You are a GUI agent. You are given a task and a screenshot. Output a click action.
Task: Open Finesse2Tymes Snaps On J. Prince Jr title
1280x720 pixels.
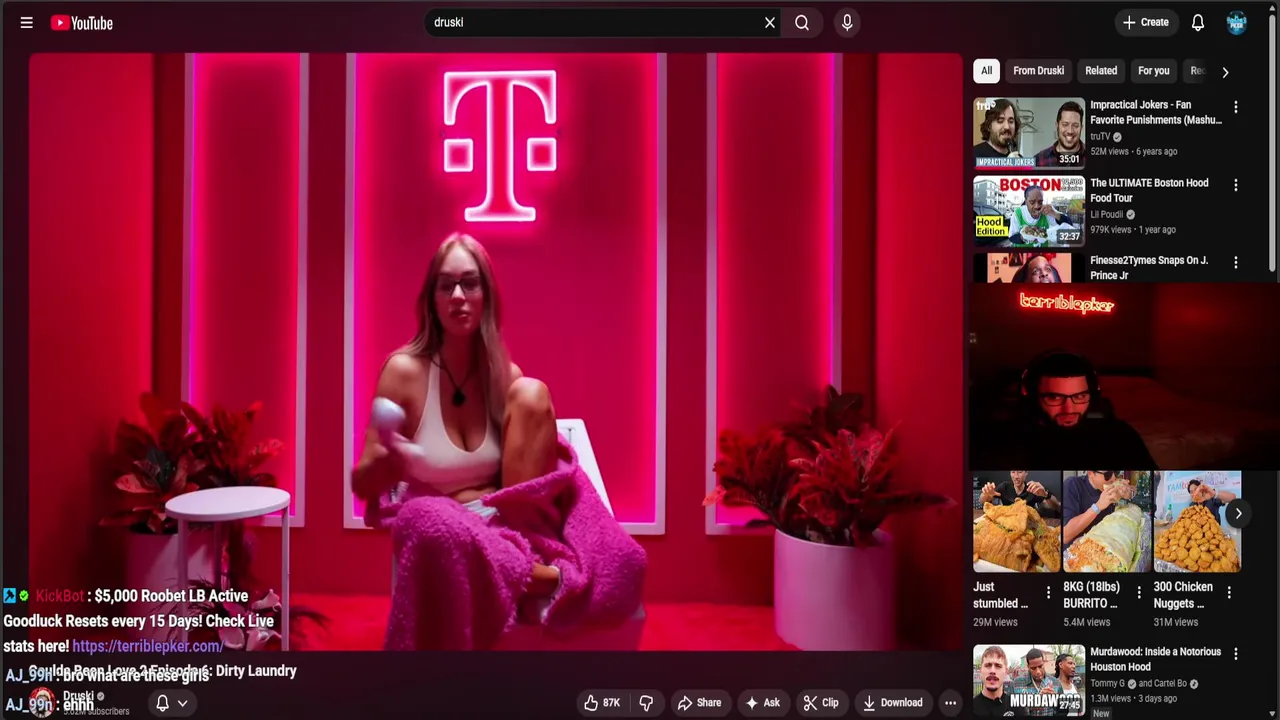tap(1149, 267)
